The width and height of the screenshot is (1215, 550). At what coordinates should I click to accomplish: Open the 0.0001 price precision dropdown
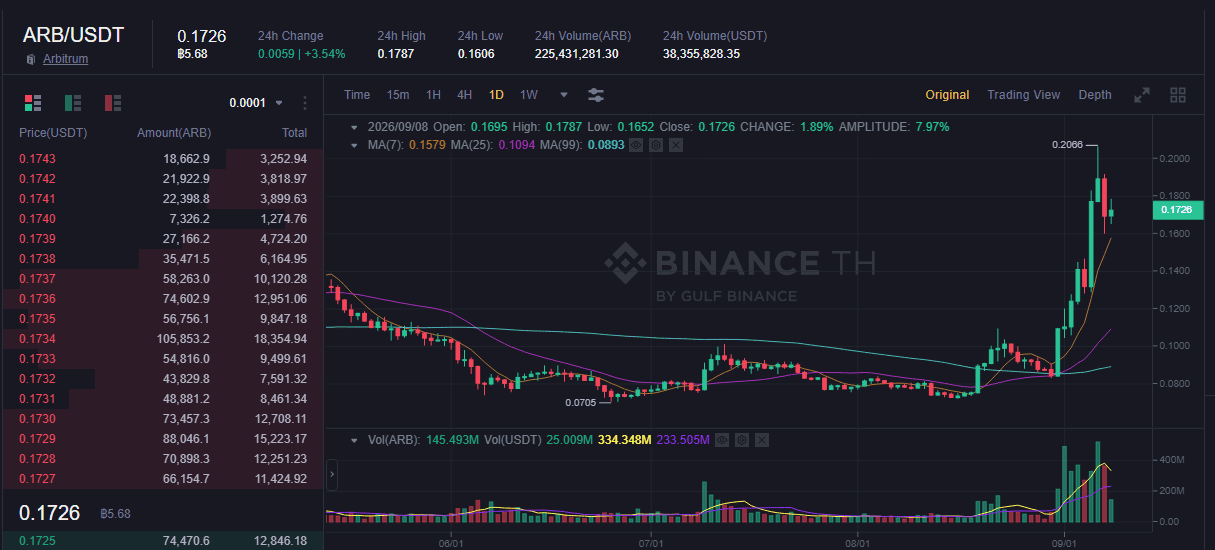point(256,103)
